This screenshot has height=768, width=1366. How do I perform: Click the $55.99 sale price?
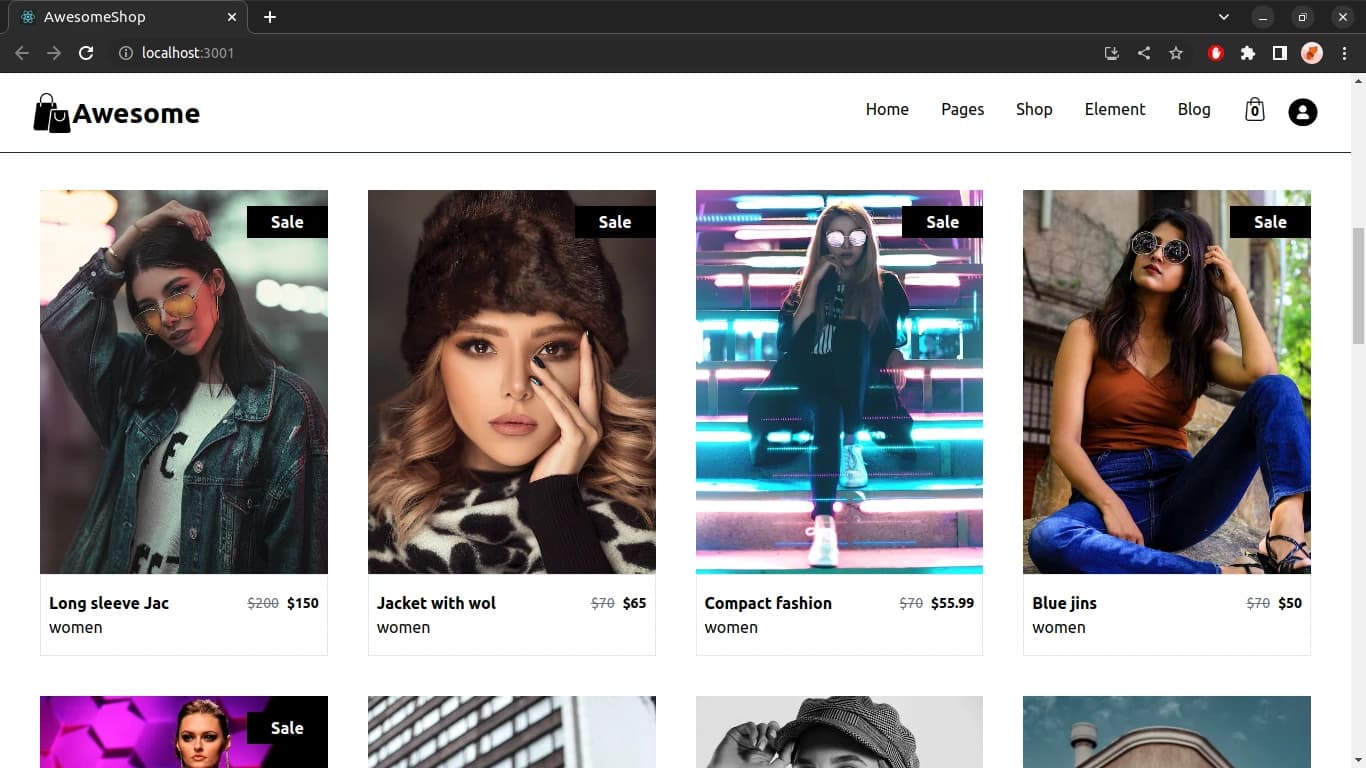[x=952, y=603]
